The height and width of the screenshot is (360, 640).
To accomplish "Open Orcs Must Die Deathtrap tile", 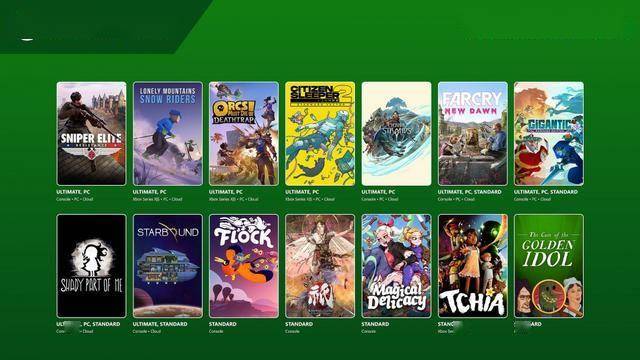I will 244,133.
